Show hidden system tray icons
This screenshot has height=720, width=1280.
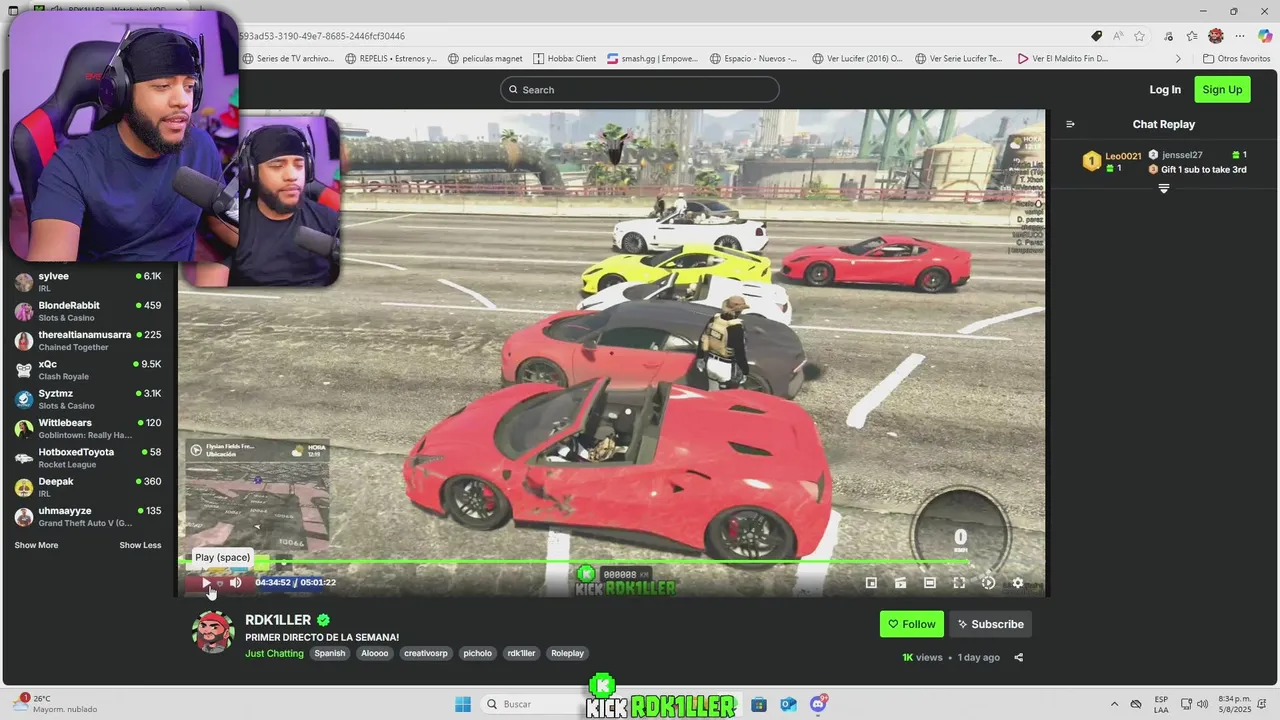1114,704
